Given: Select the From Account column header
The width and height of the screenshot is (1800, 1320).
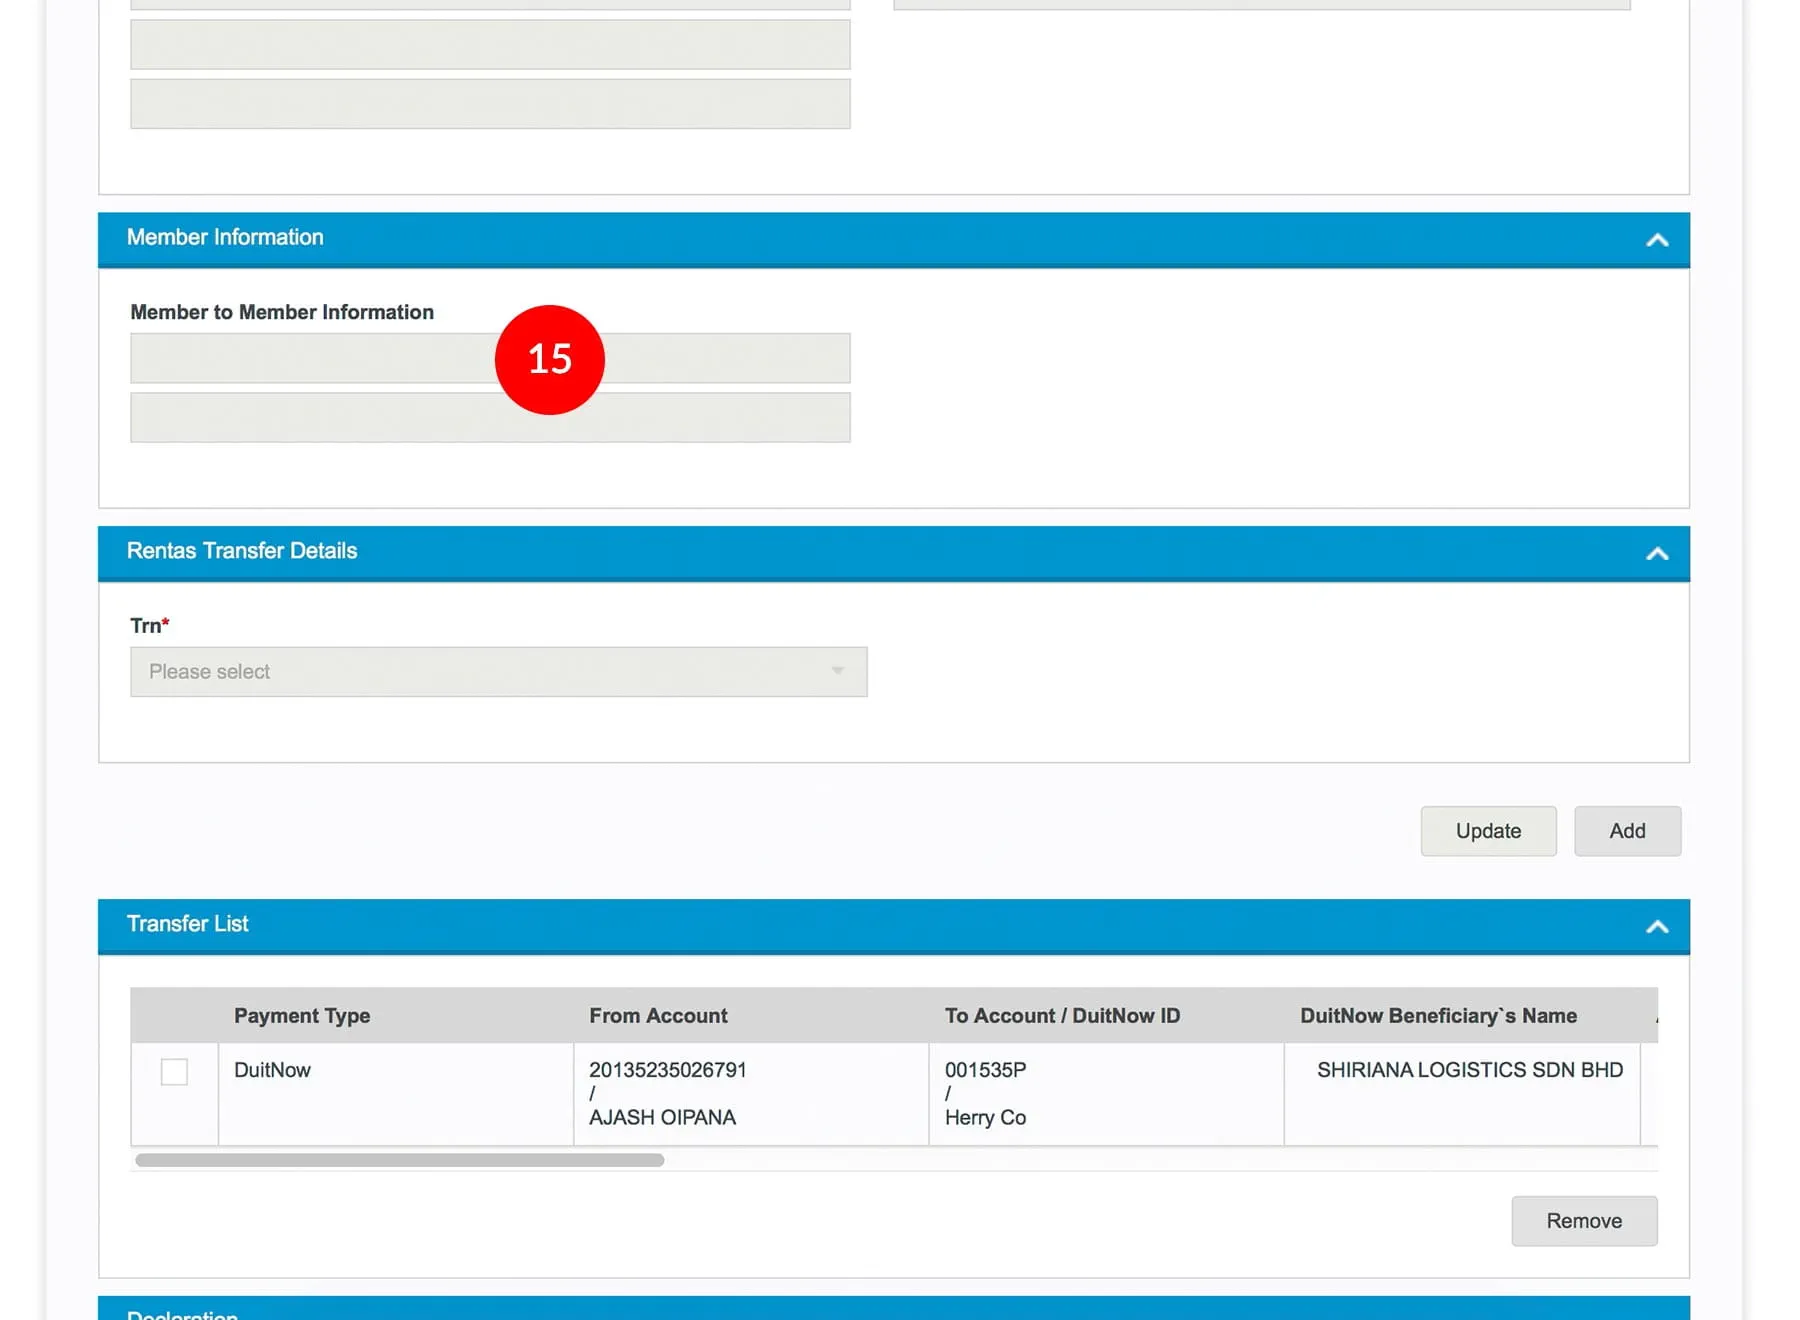Looking at the screenshot, I should pyautogui.click(x=658, y=1016).
